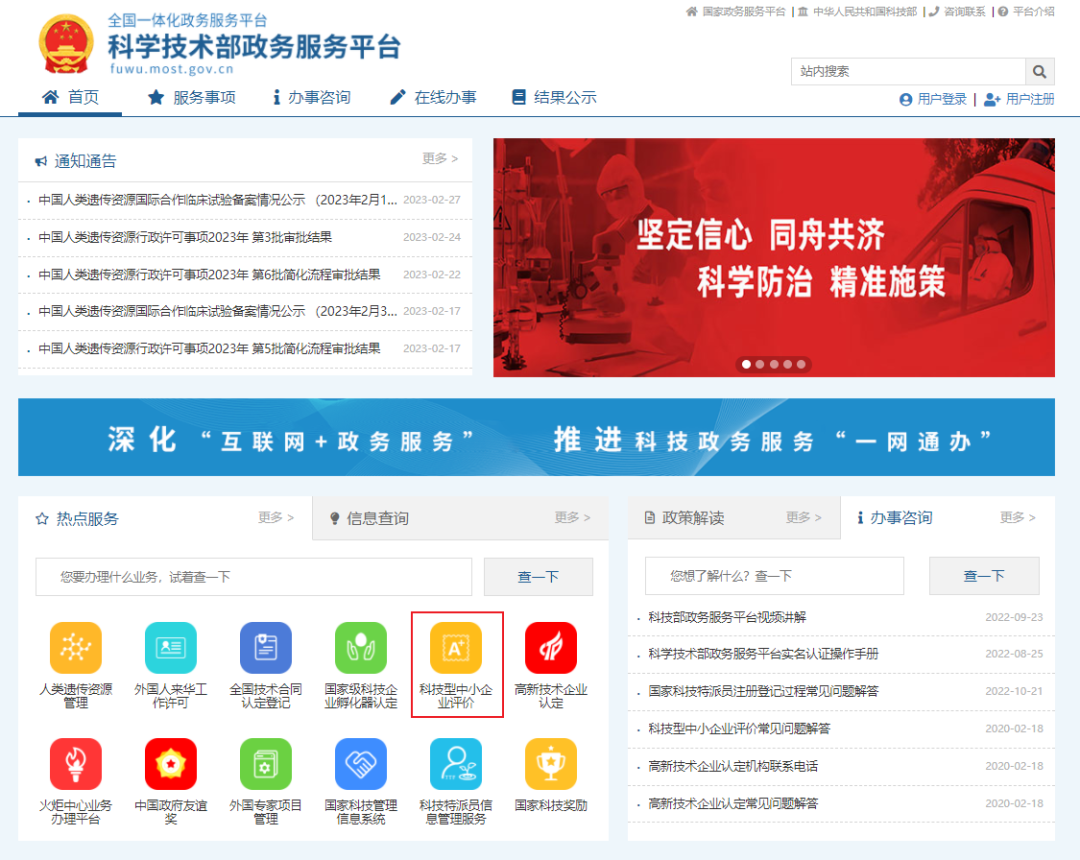Select the 办事咨询 panel tab
Image resolution: width=1080 pixels, height=860 pixels.
tap(895, 518)
